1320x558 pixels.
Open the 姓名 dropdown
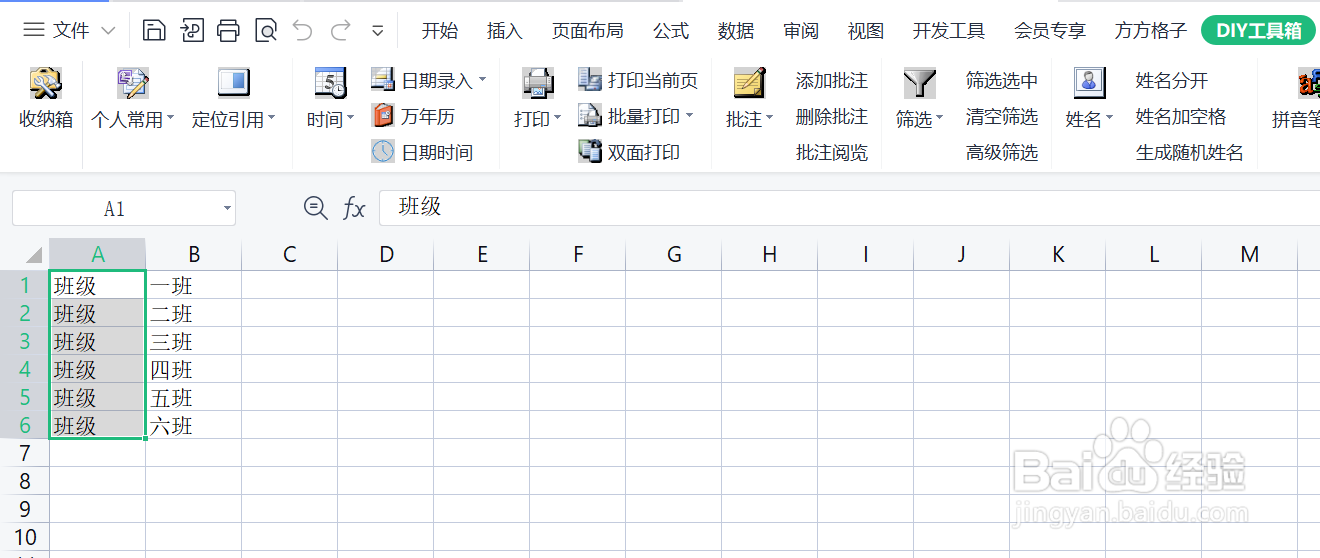click(1090, 100)
